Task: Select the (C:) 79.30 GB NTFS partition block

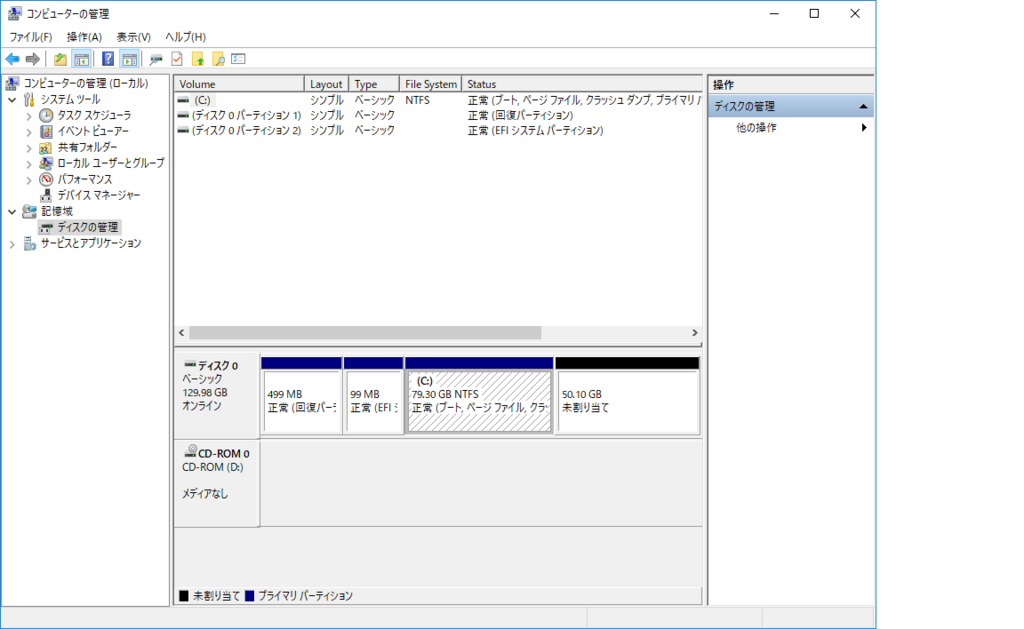Action: (479, 395)
